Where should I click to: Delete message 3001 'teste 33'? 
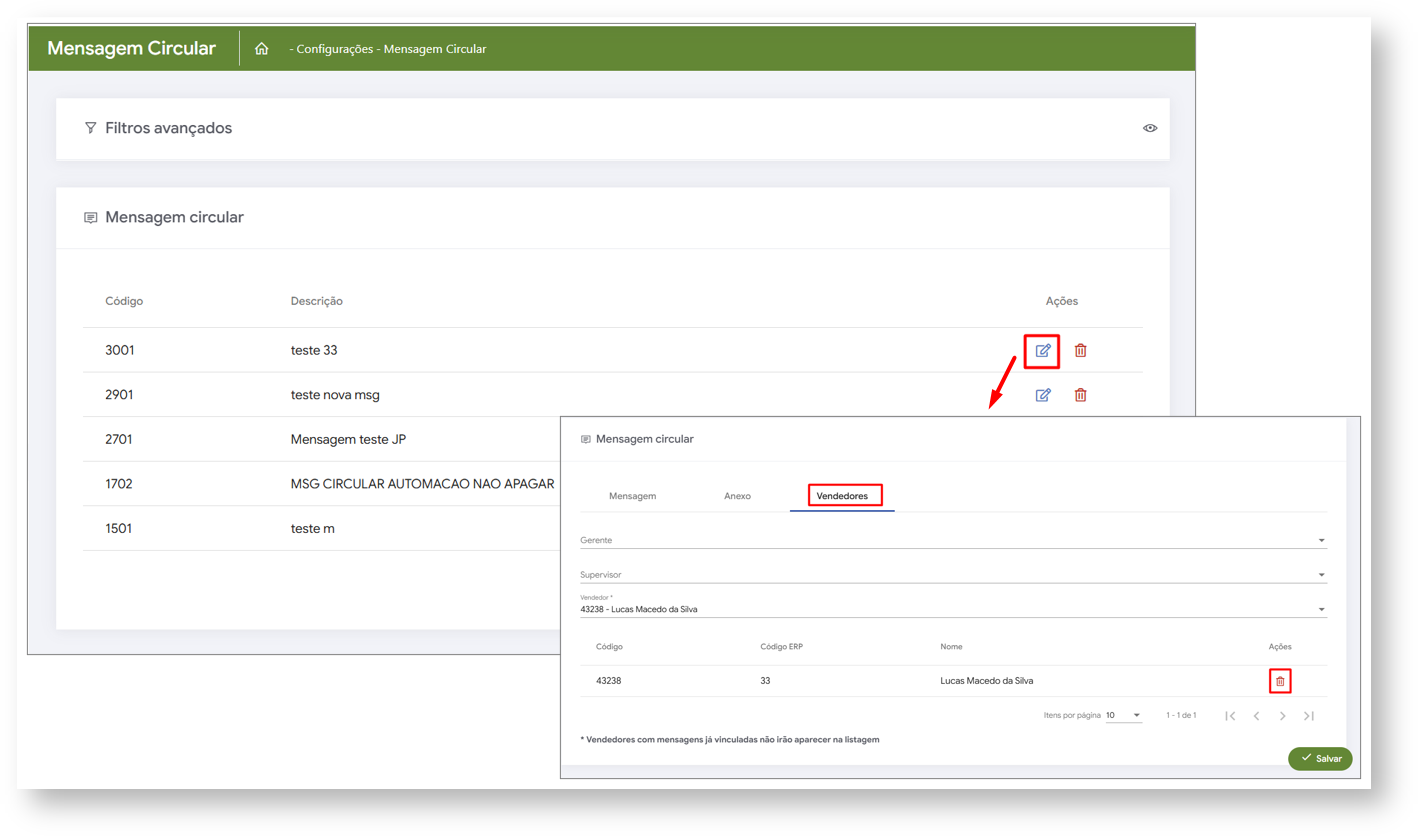(1080, 351)
